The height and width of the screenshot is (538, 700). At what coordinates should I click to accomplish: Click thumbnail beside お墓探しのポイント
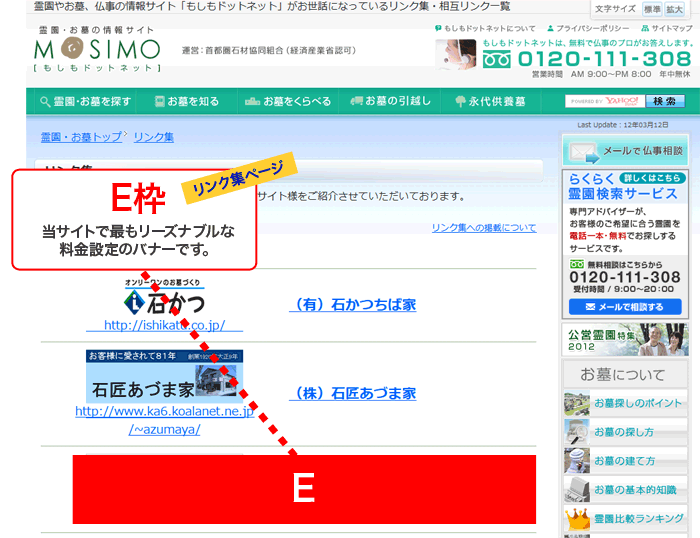(x=577, y=404)
